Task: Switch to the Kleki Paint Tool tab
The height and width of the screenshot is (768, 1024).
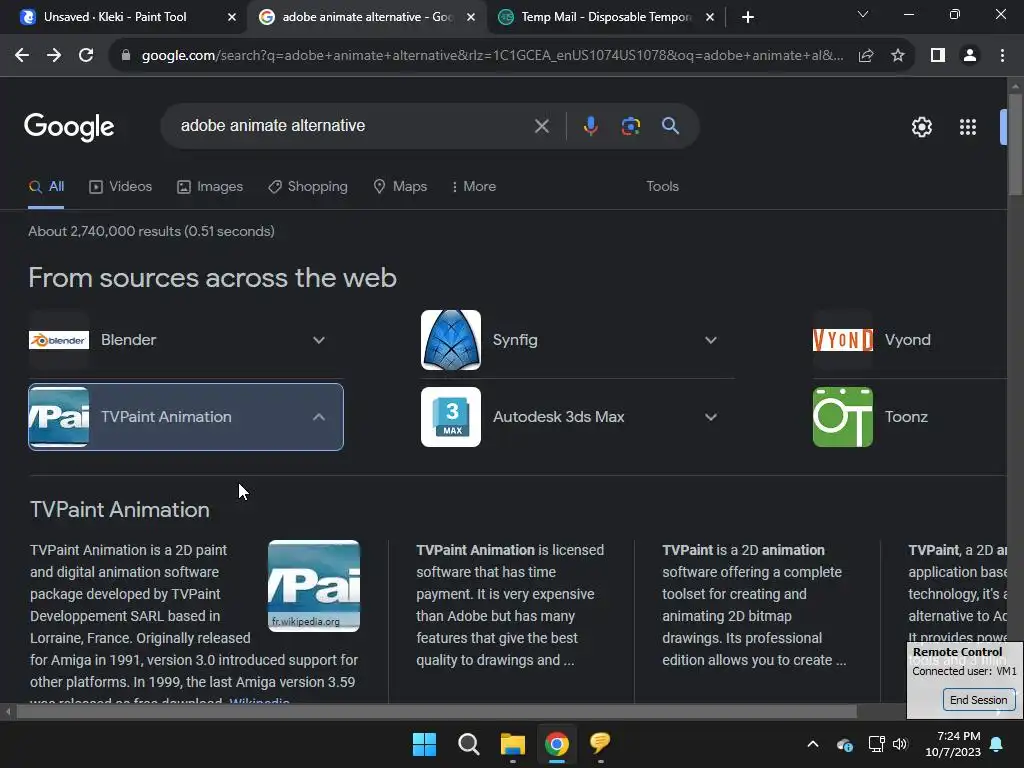Action: click(115, 17)
